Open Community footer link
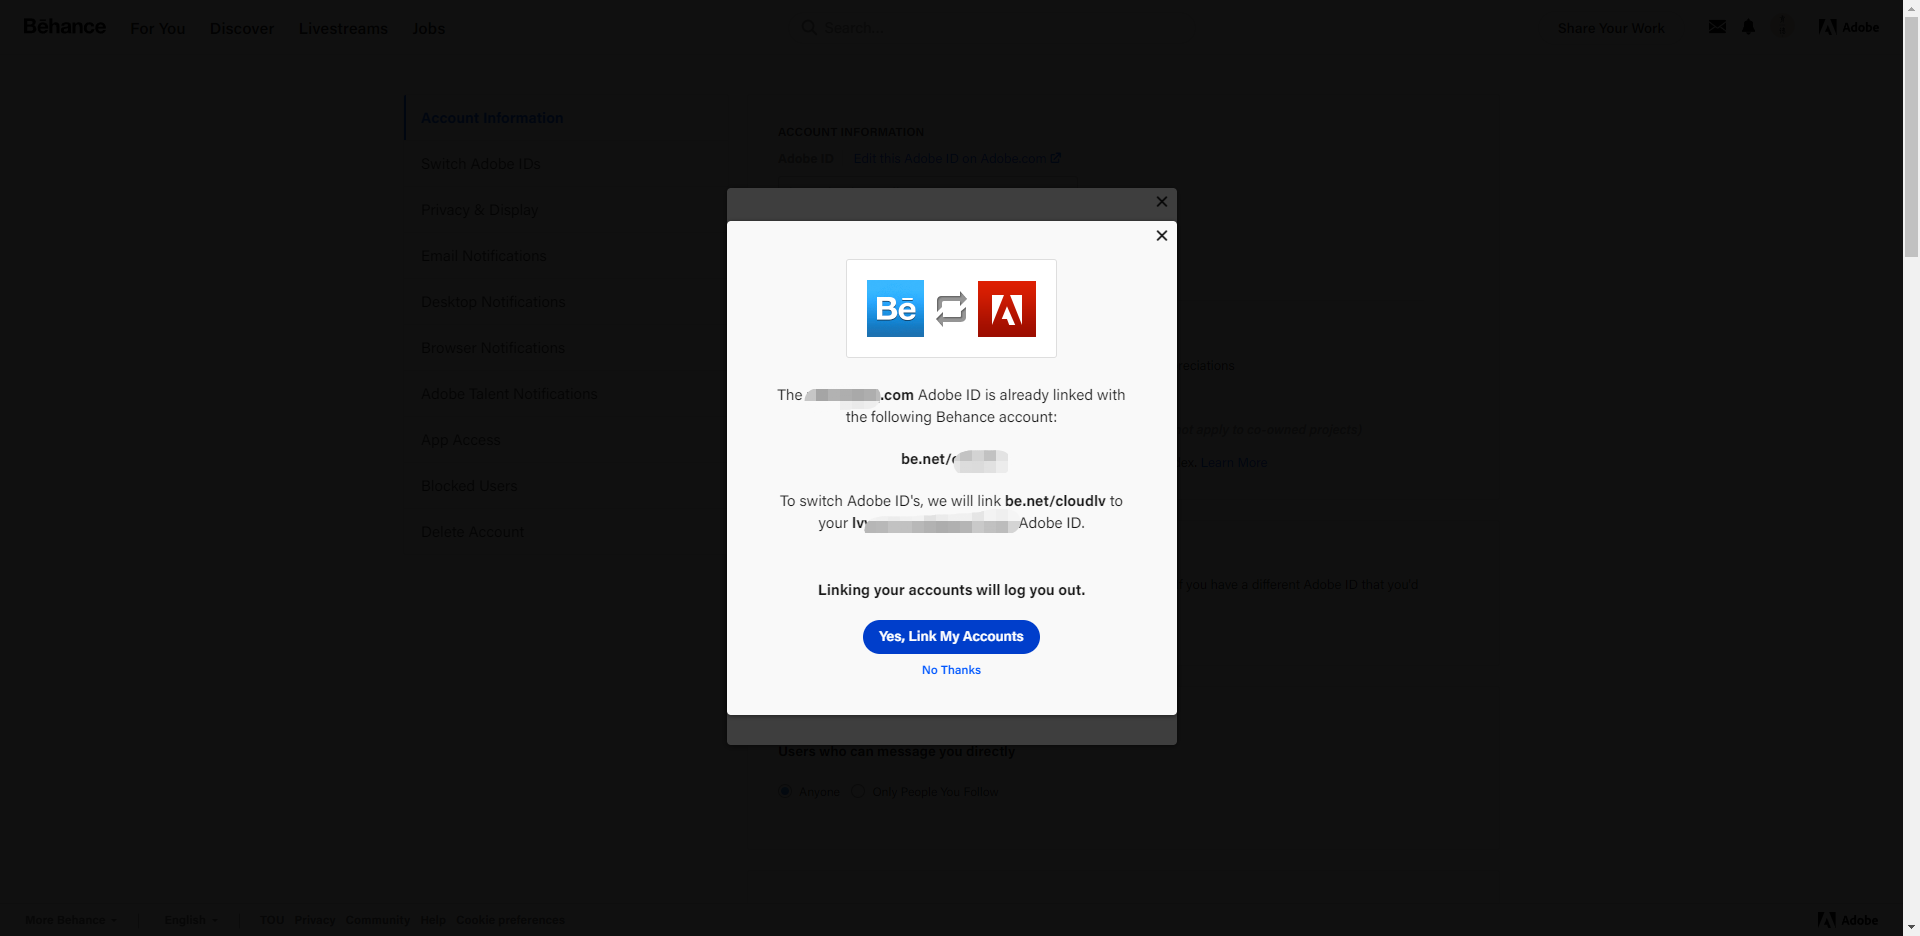Image resolution: width=1920 pixels, height=936 pixels. tap(378, 920)
